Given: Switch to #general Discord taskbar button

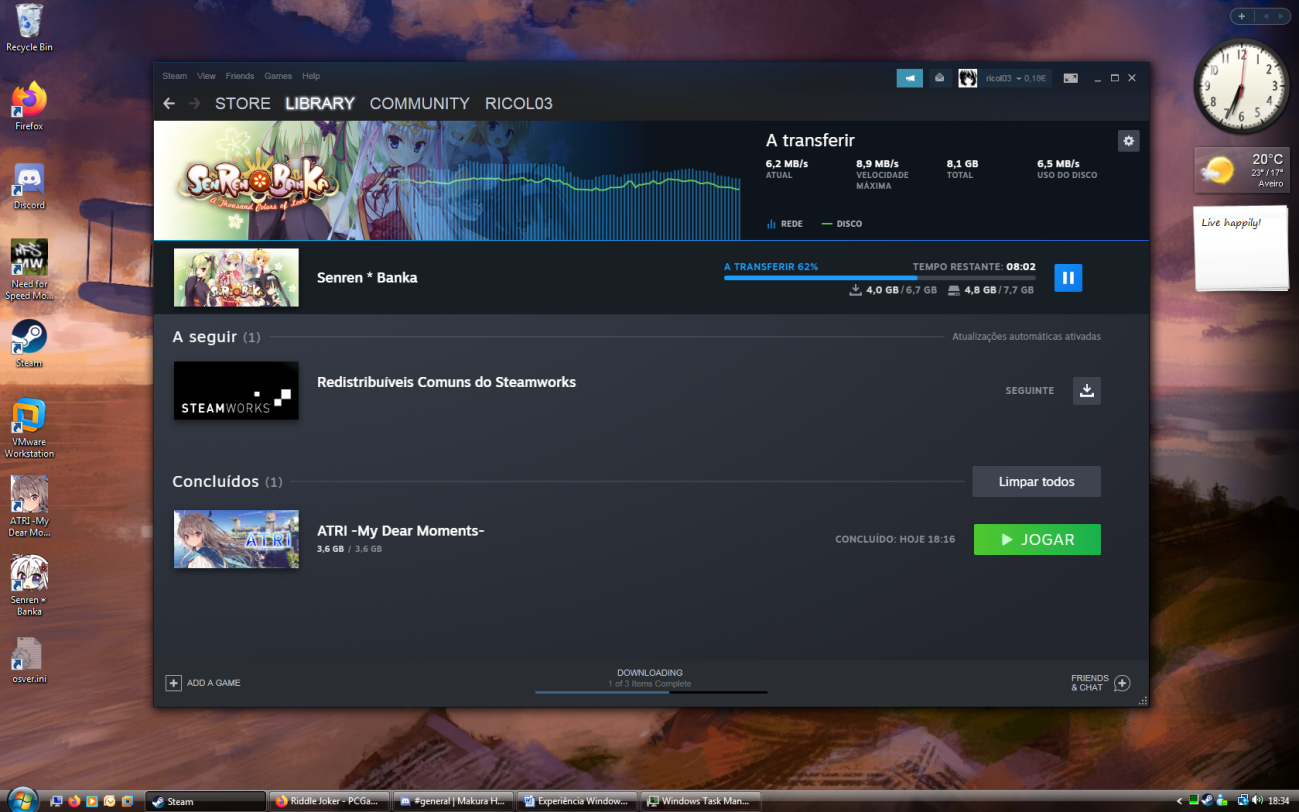Looking at the screenshot, I should pos(454,801).
